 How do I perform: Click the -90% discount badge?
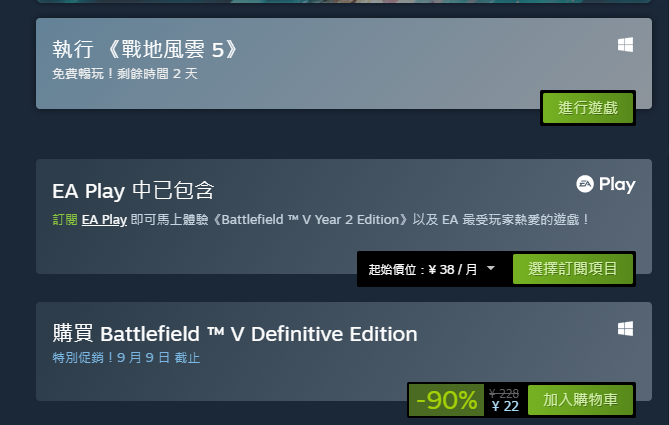[x=446, y=400]
